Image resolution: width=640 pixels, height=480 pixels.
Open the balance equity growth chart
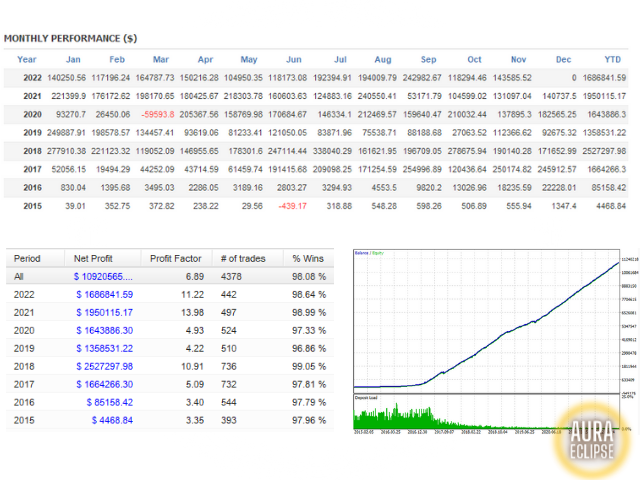point(485,320)
